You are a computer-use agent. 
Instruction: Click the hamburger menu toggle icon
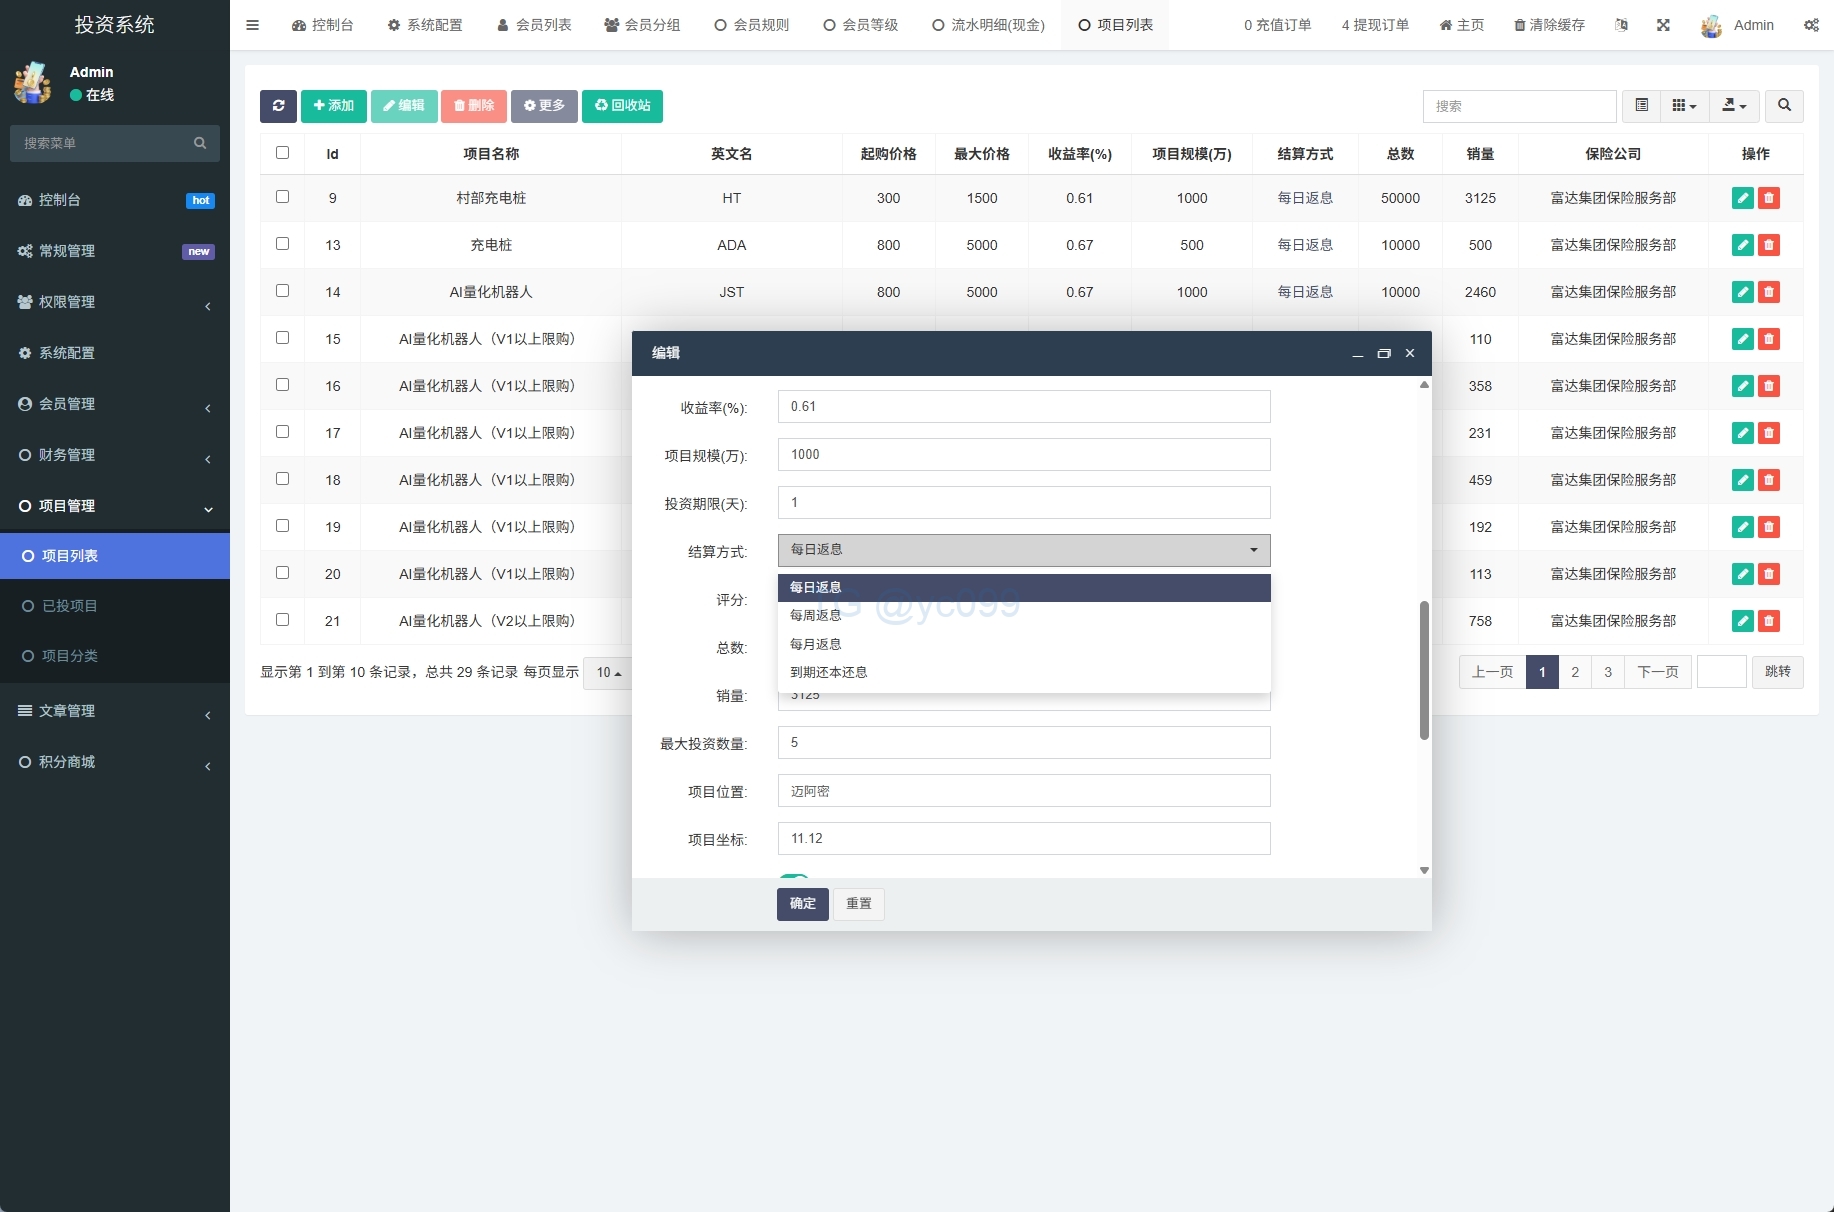coord(252,25)
